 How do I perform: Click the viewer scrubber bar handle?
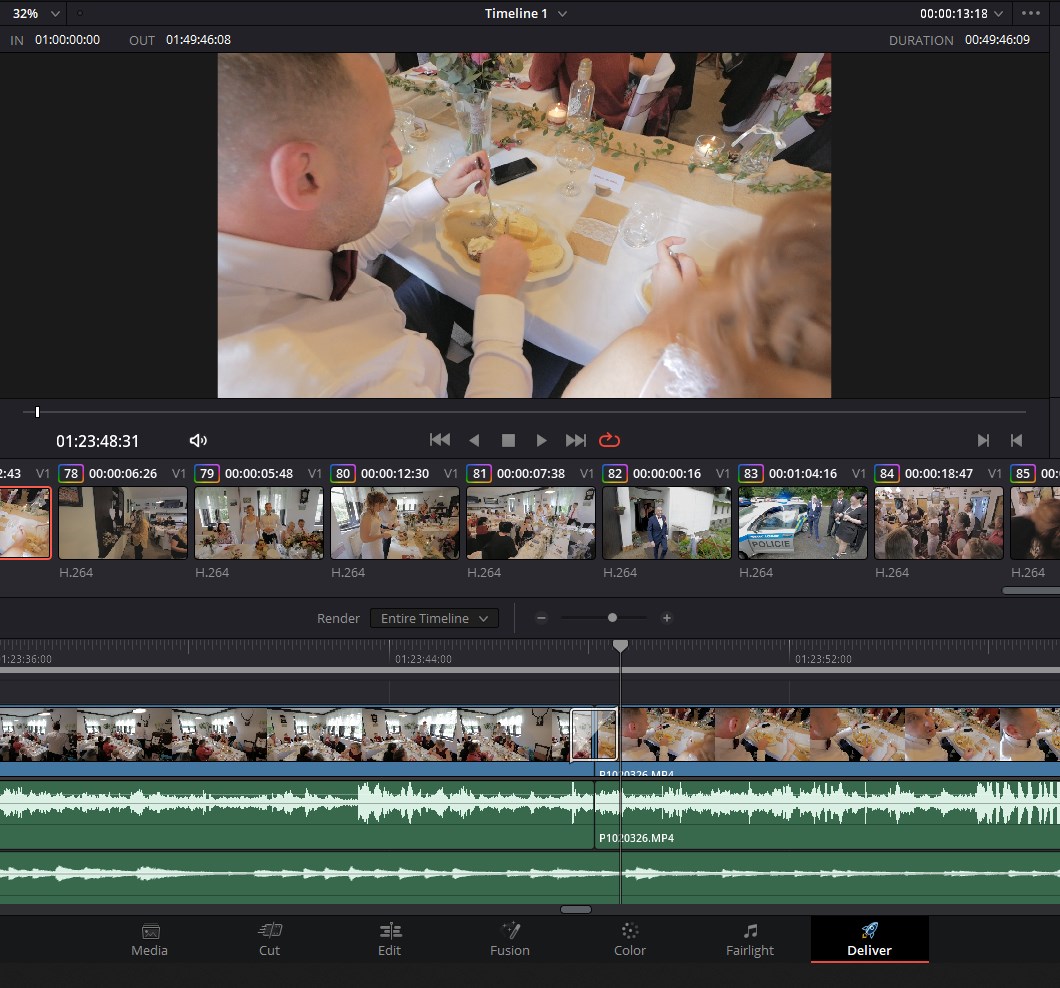coord(37,412)
